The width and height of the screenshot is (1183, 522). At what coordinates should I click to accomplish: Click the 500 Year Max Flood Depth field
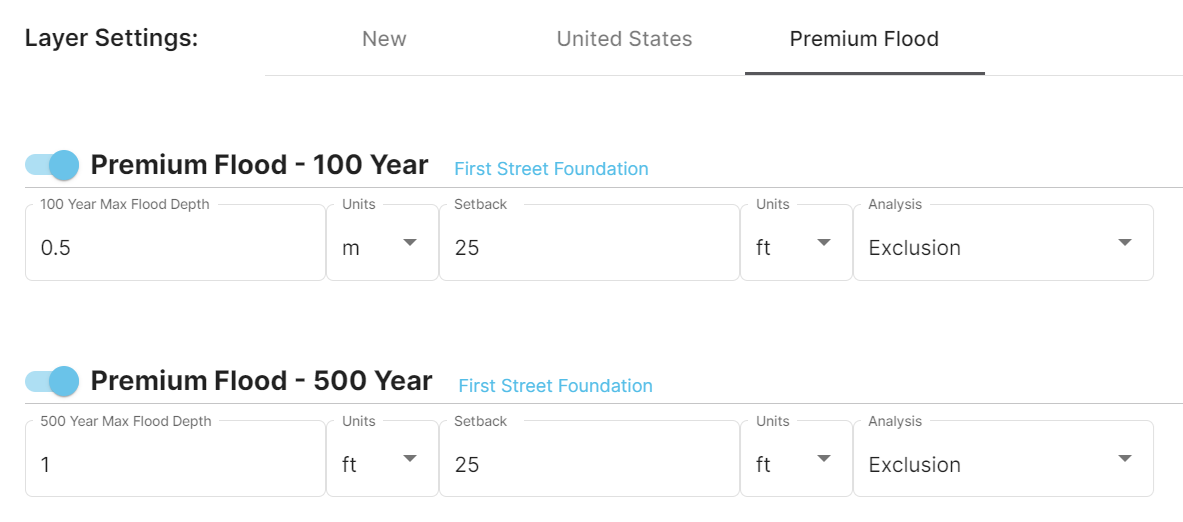pyautogui.click(x=175, y=465)
